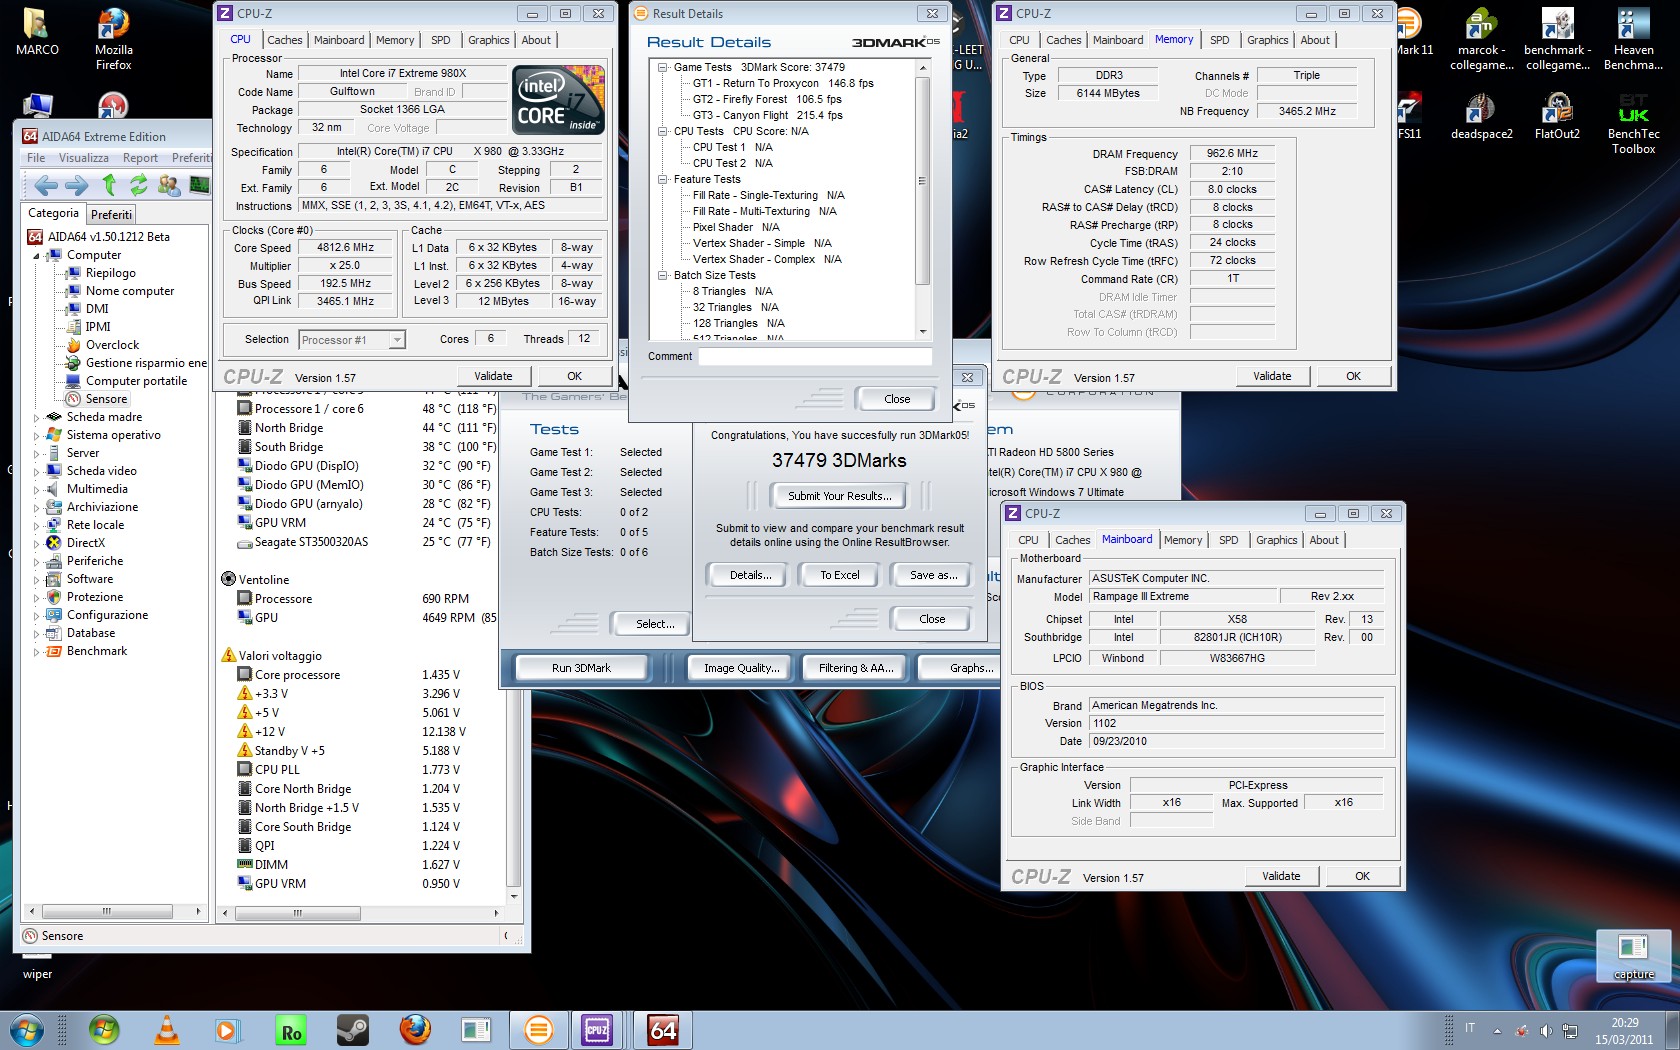This screenshot has height=1050, width=1680.
Task: Open Windows Start menu orb
Action: pos(27,1029)
